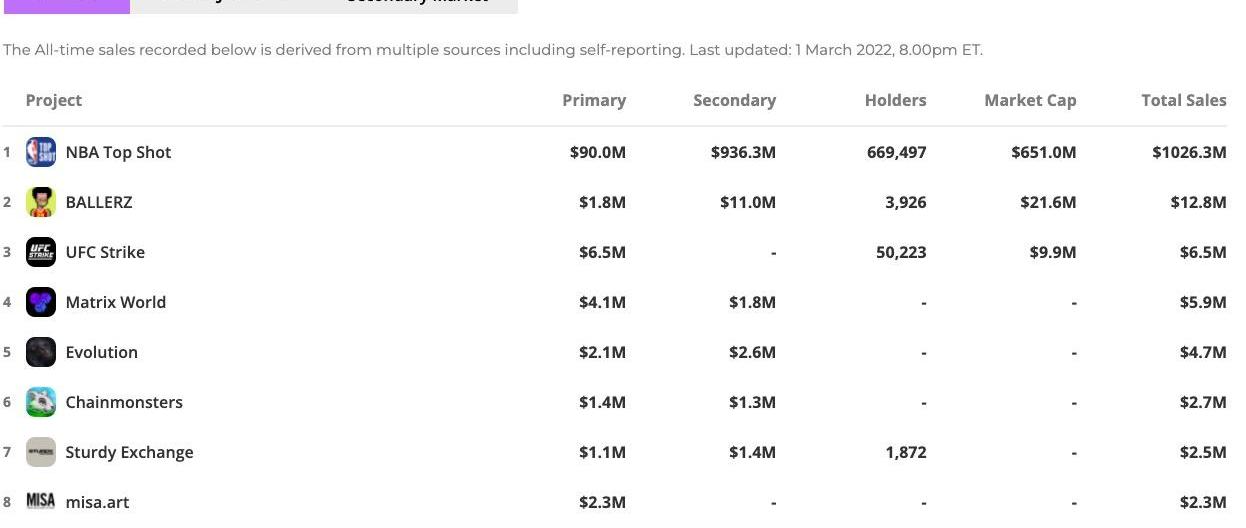
Task: Click the Chainmonsters icon
Action: coord(41,402)
